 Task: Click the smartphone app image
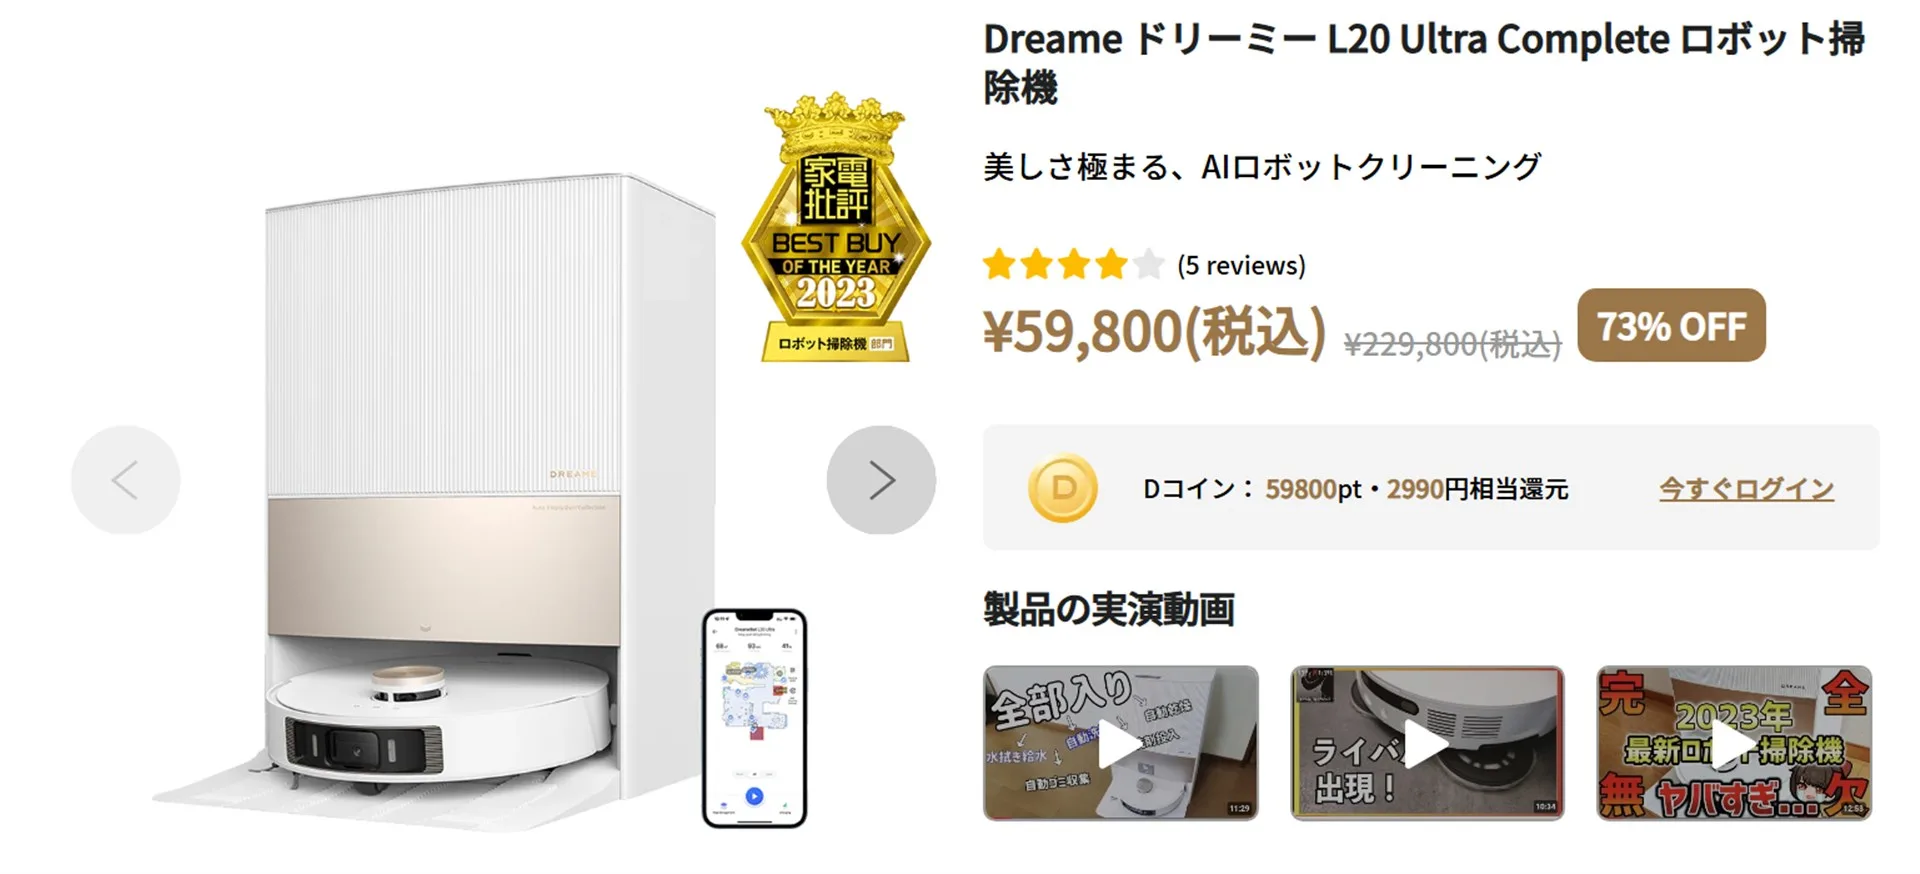click(754, 718)
